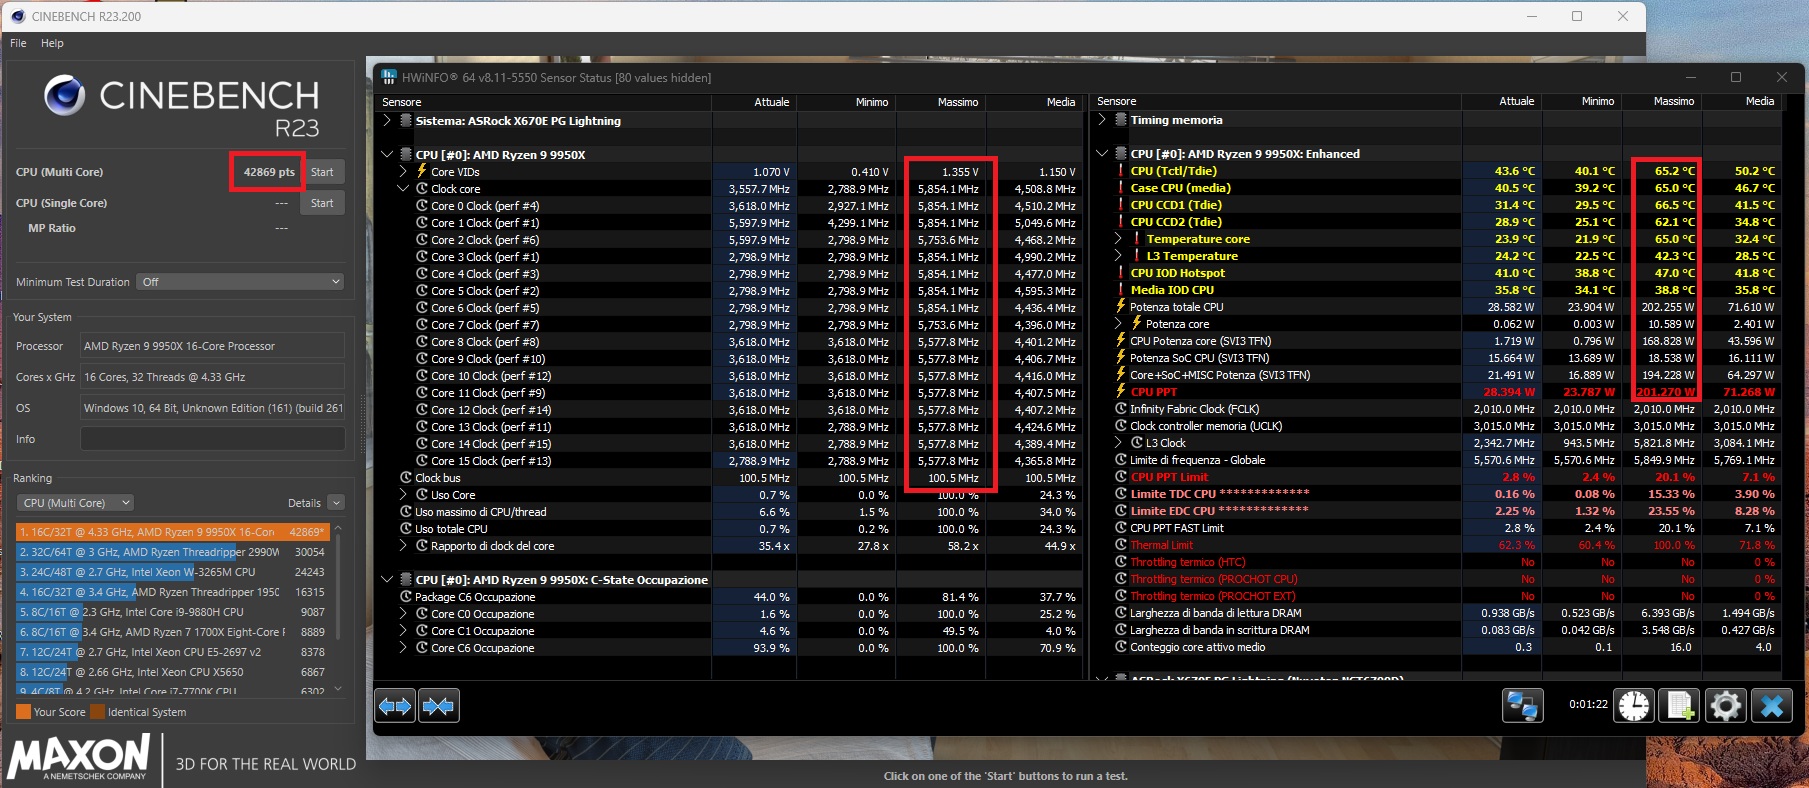Image resolution: width=1809 pixels, height=788 pixels.
Task: Select Larghezza di banda di lettura DRAM
Action: pyautogui.click(x=1438, y=612)
